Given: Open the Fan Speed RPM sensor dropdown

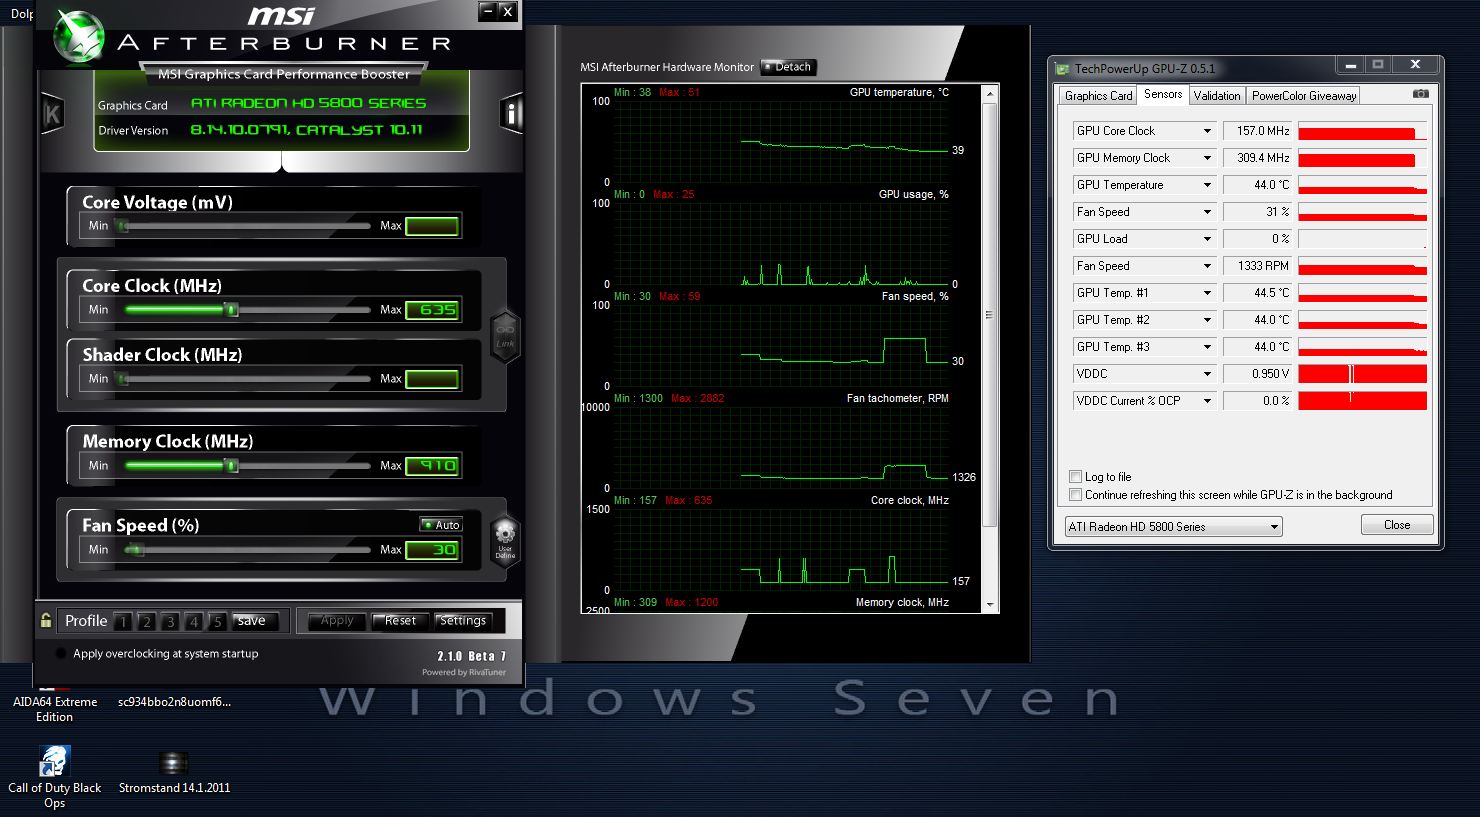Looking at the screenshot, I should click(x=1144, y=266).
